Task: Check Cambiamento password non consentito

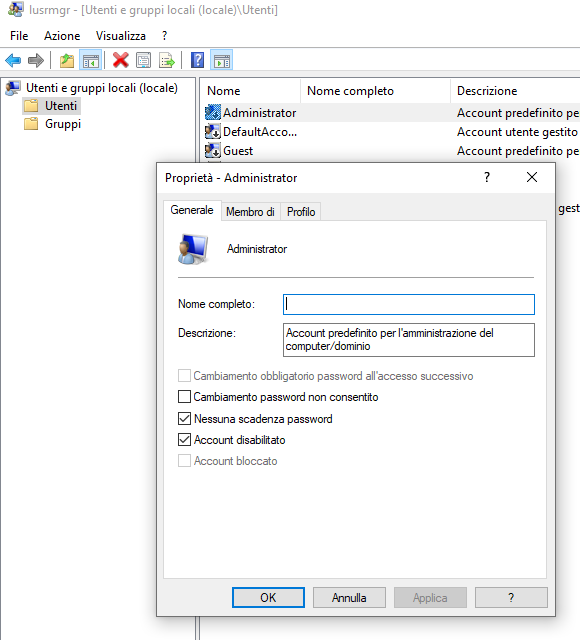Action: coord(184,397)
